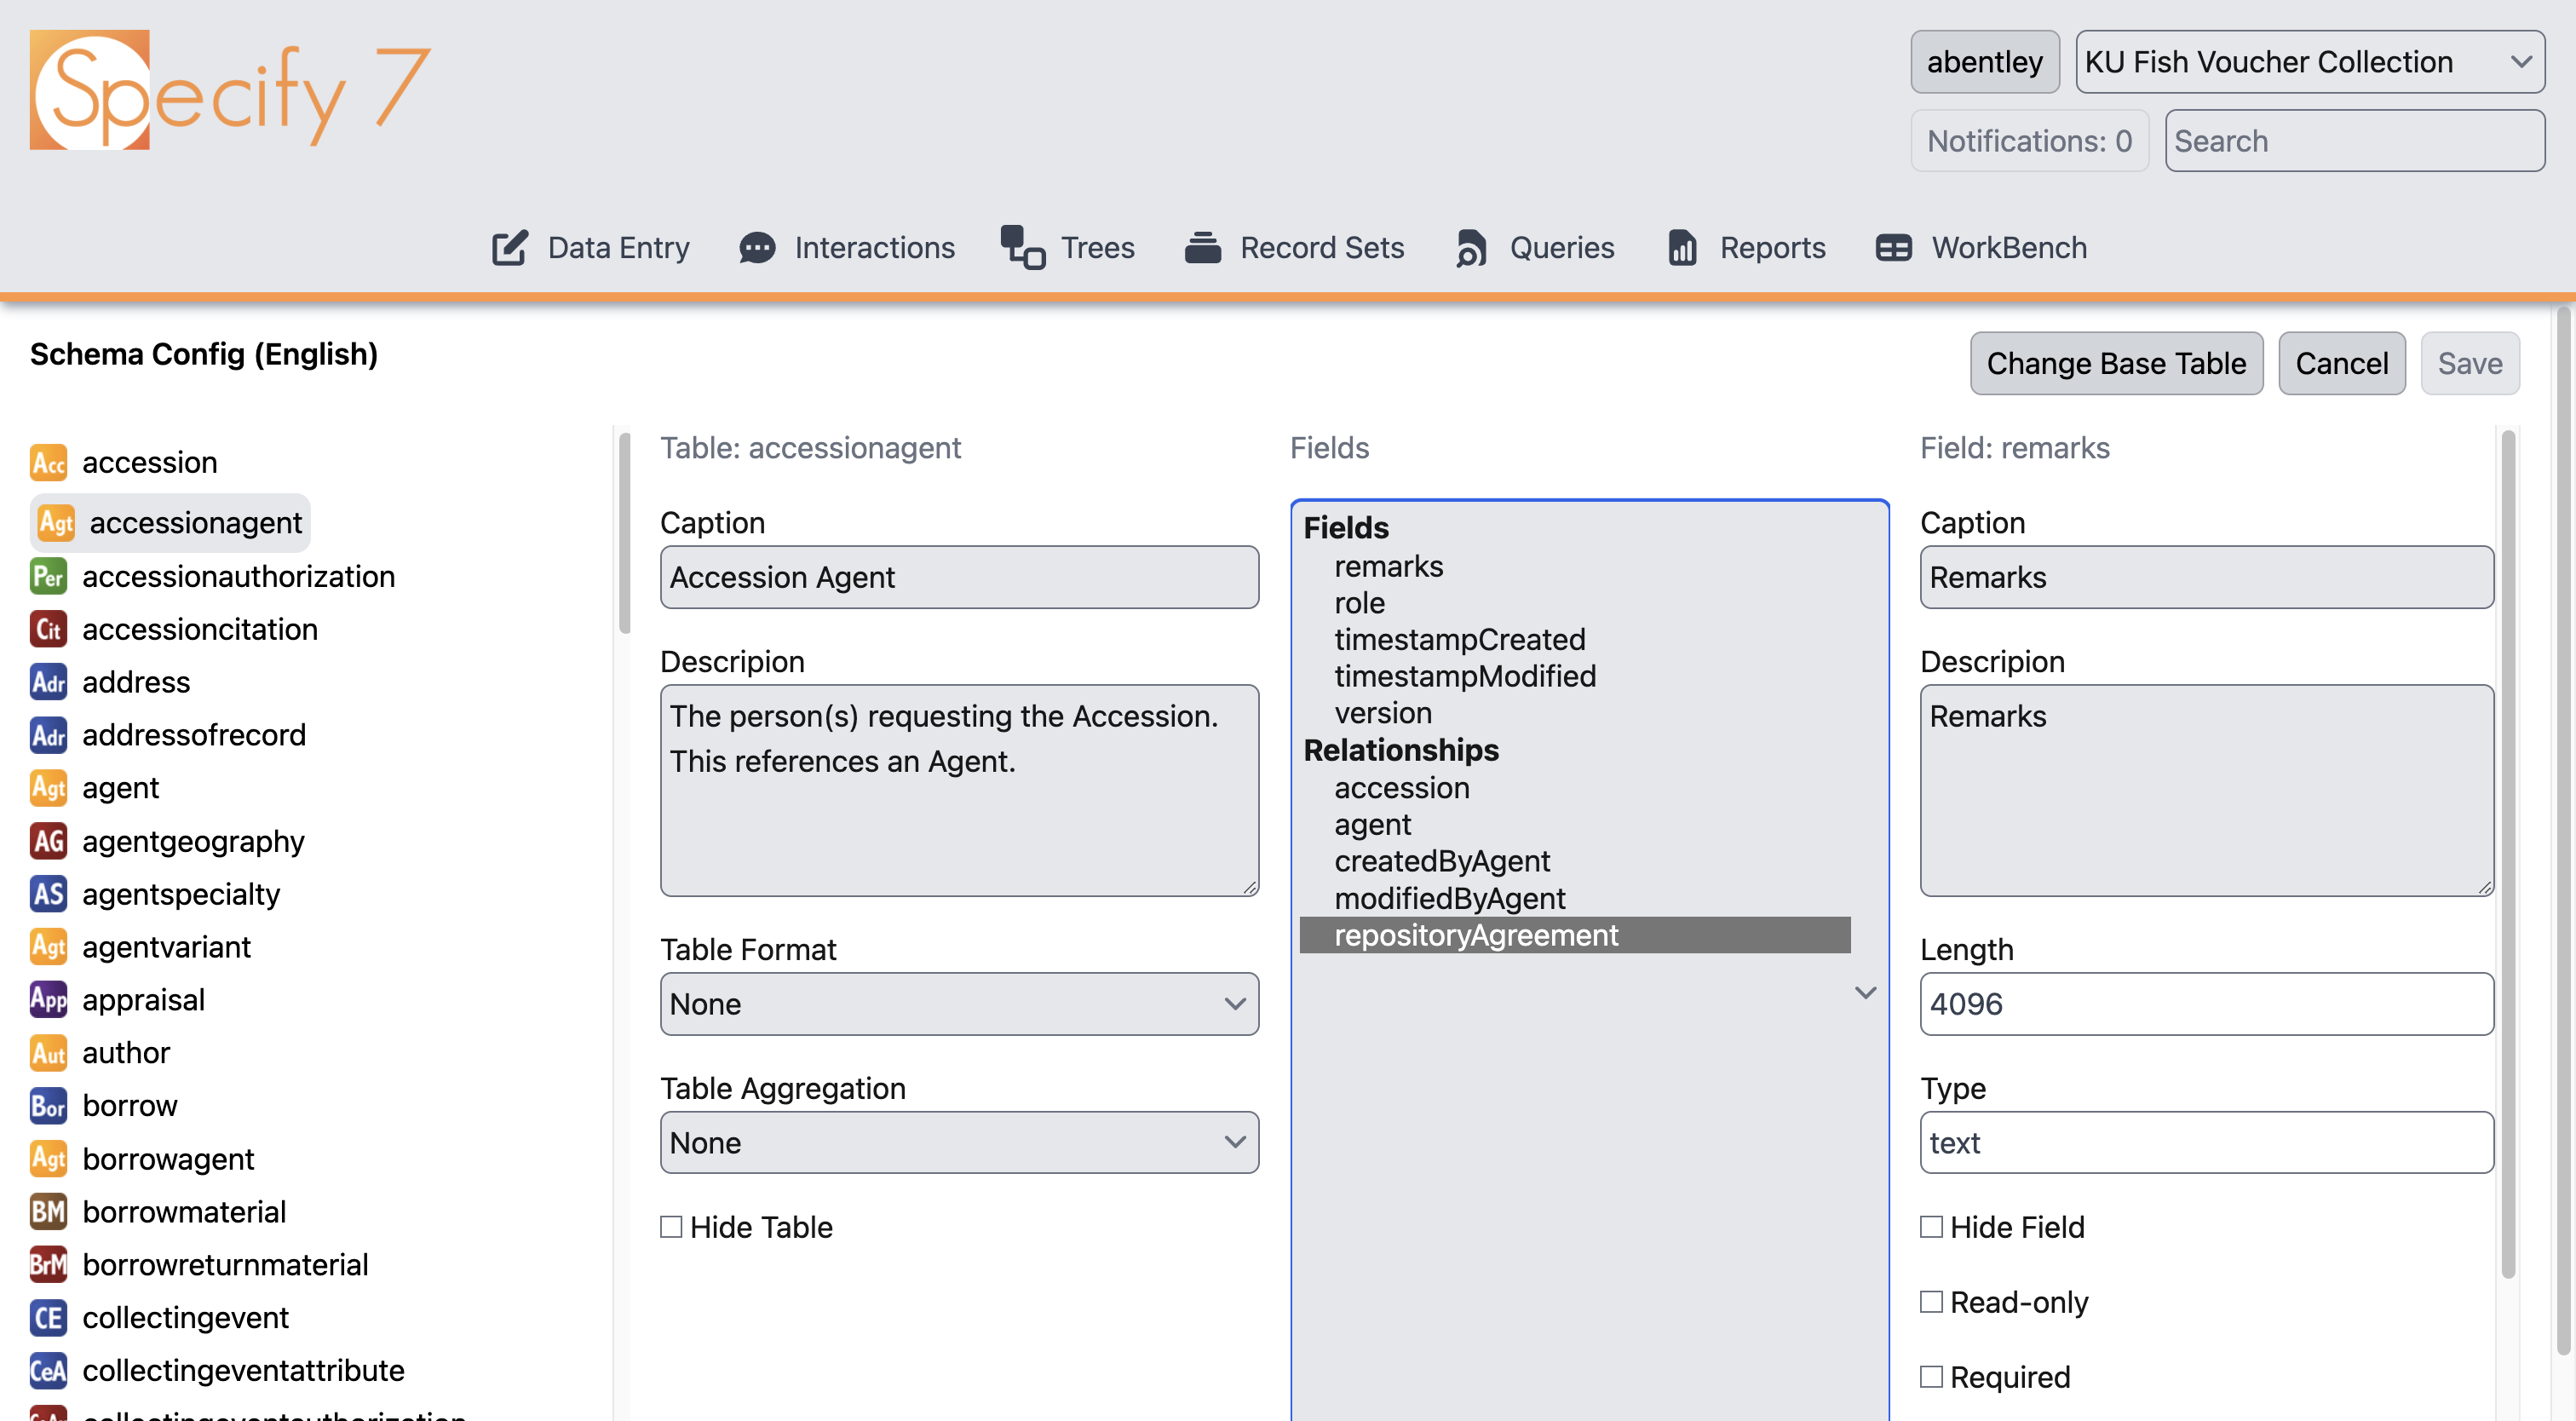This screenshot has height=1421, width=2576.
Task: Click inside the Search field
Action: click(x=2354, y=140)
